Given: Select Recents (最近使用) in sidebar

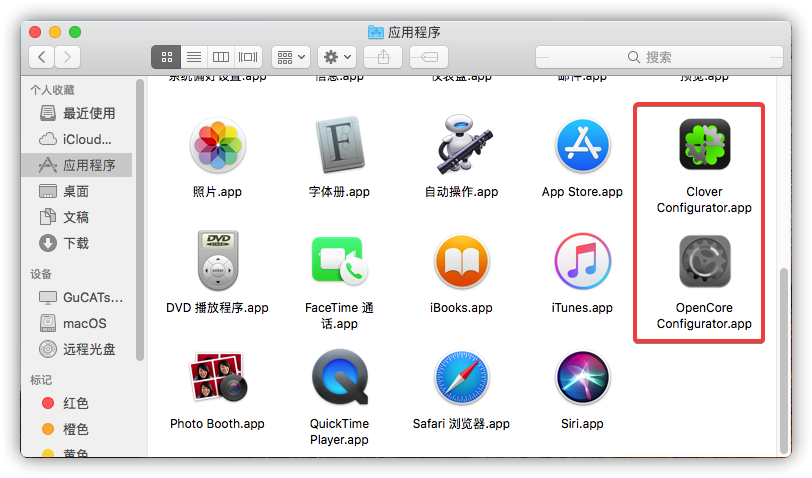Looking at the screenshot, I should [77, 113].
